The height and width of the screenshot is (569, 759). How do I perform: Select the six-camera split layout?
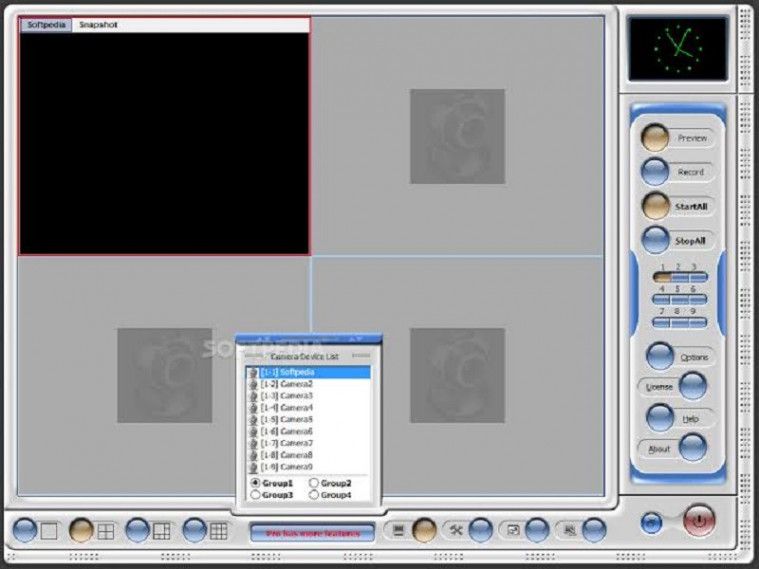pyautogui.click(x=137, y=531)
